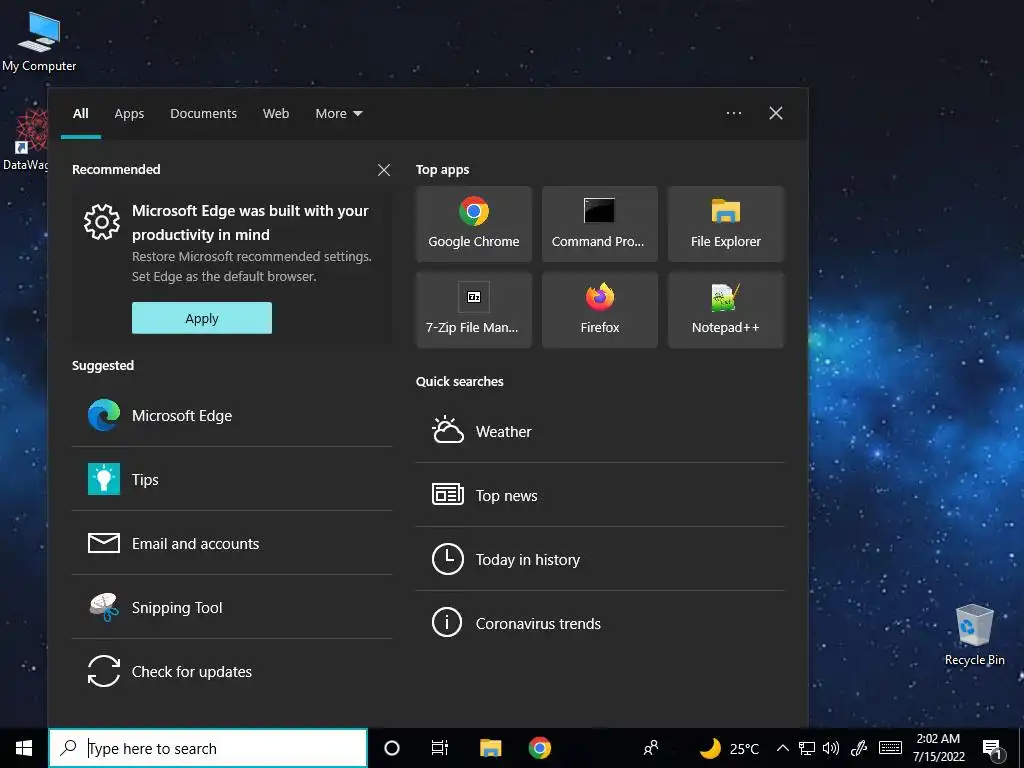Open Google Chrome from Top apps
This screenshot has height=768, width=1024.
473,224
